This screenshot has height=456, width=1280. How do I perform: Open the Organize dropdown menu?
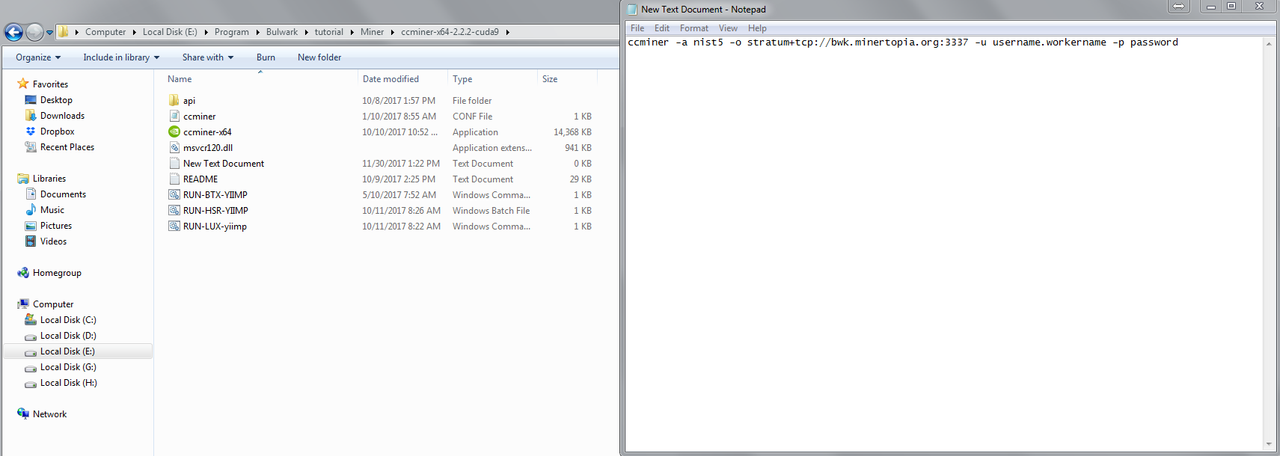coord(38,58)
